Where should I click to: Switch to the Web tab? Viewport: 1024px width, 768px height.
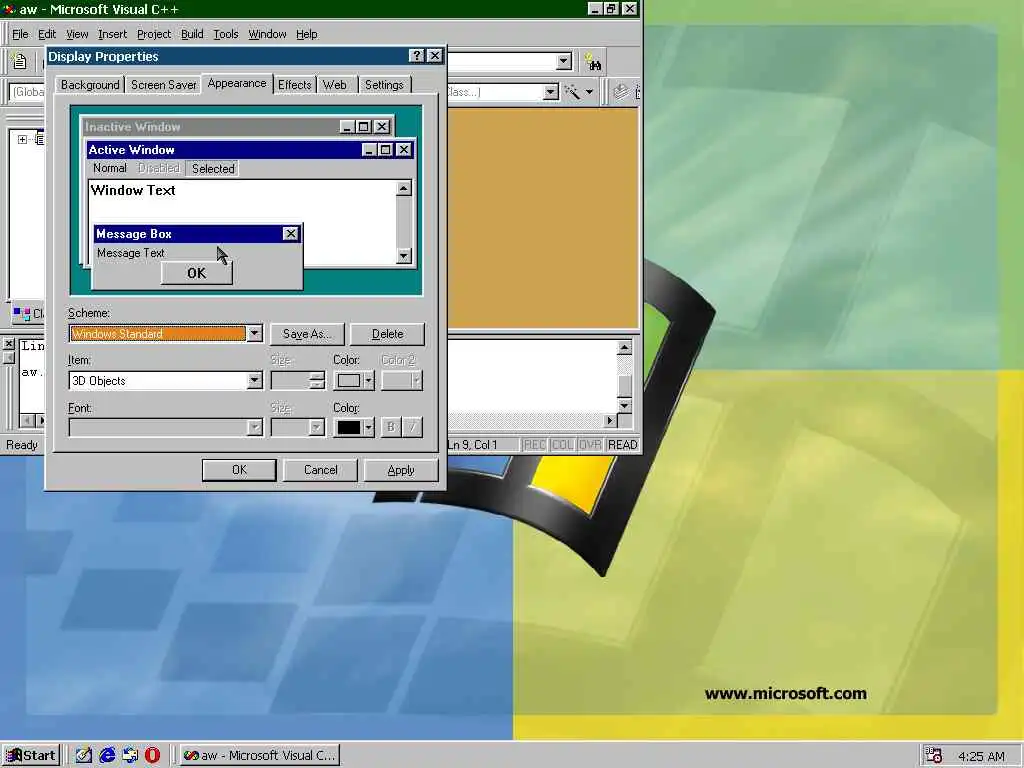(334, 85)
